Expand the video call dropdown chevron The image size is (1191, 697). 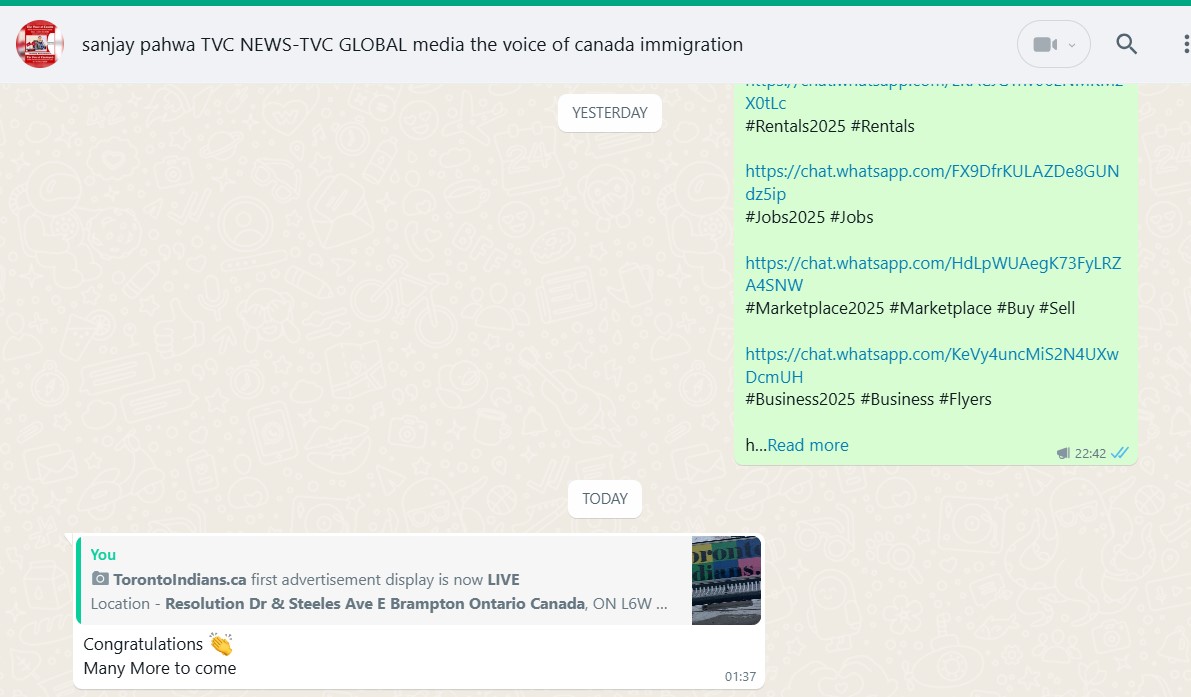[x=1072, y=45]
